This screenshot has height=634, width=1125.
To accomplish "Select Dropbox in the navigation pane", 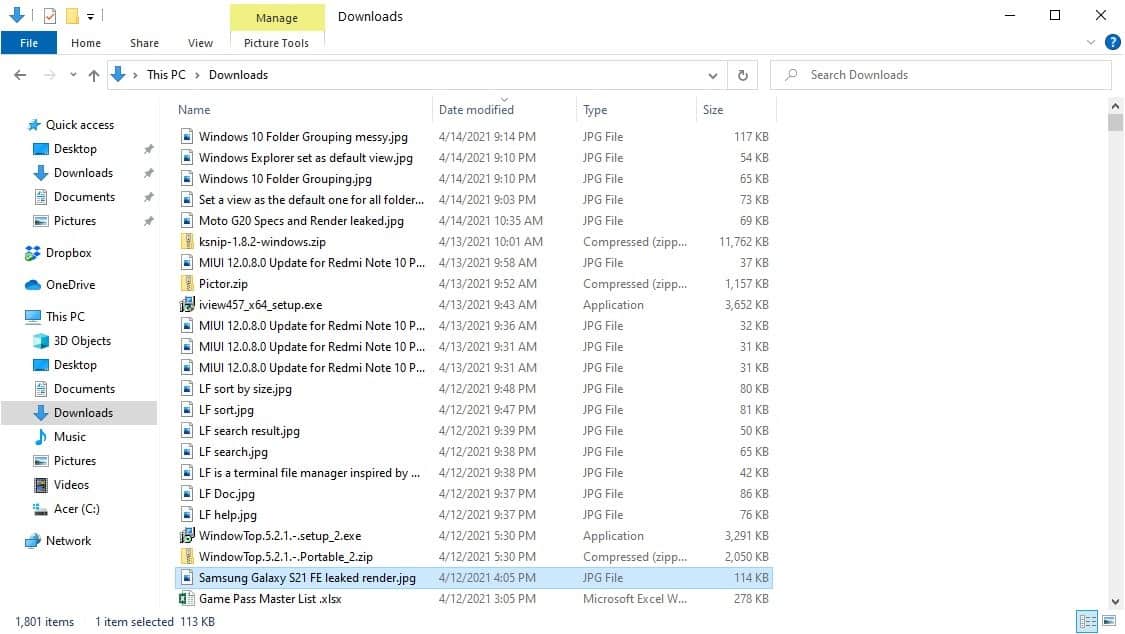I will (x=68, y=252).
